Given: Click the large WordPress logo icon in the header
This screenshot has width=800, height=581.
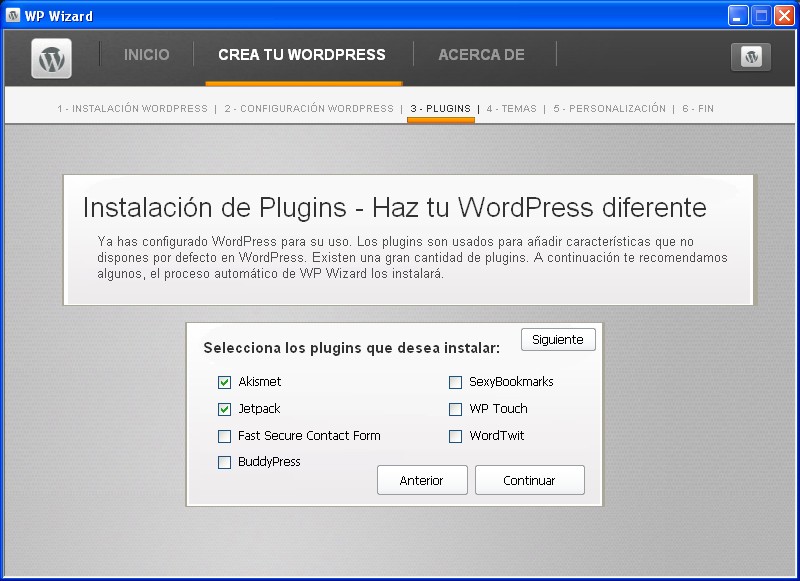Looking at the screenshot, I should pos(52,59).
